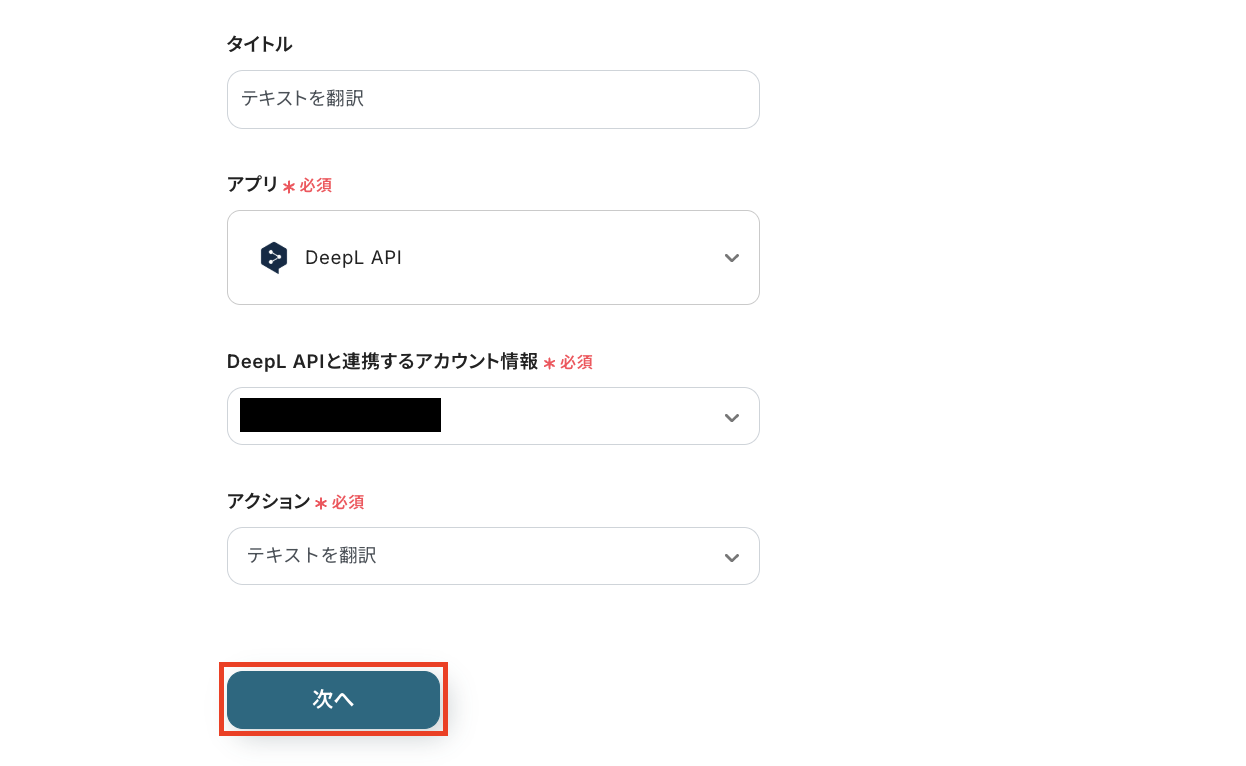Click inside the タイトル input field
1246x766 pixels.
[x=493, y=99]
